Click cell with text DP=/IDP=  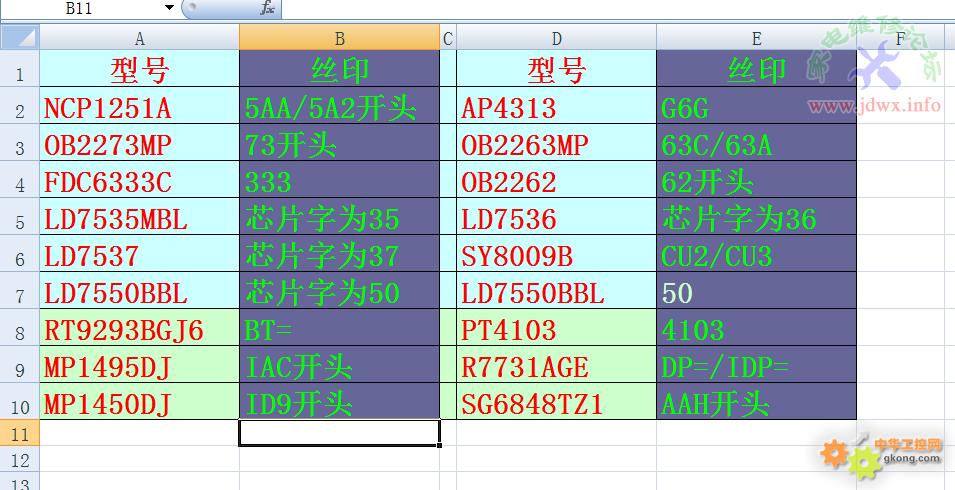point(756,367)
